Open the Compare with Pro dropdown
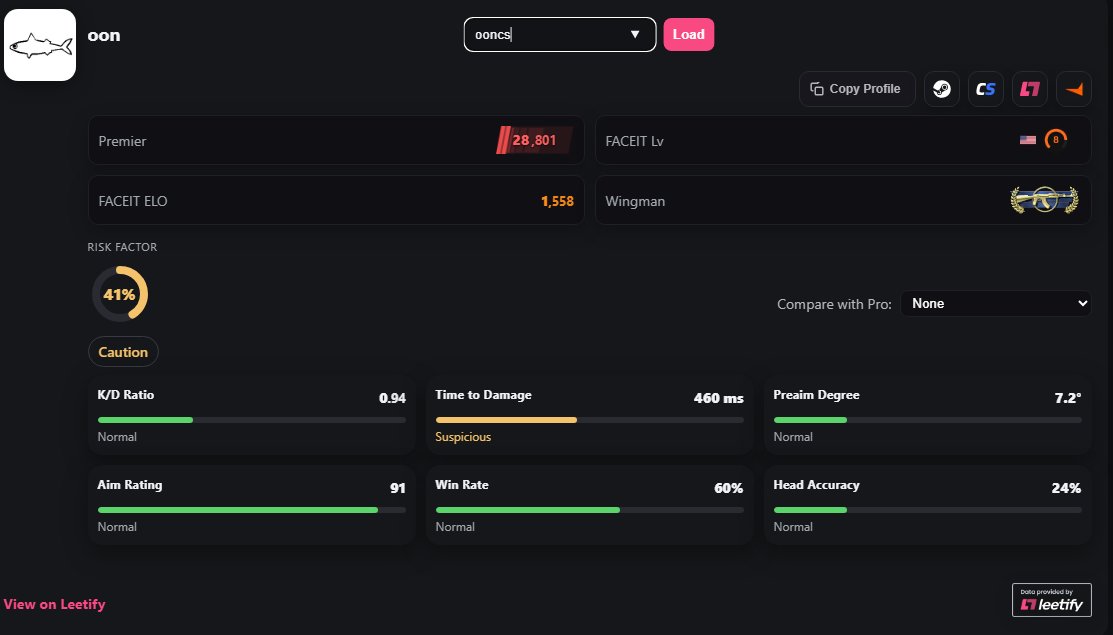 [995, 304]
